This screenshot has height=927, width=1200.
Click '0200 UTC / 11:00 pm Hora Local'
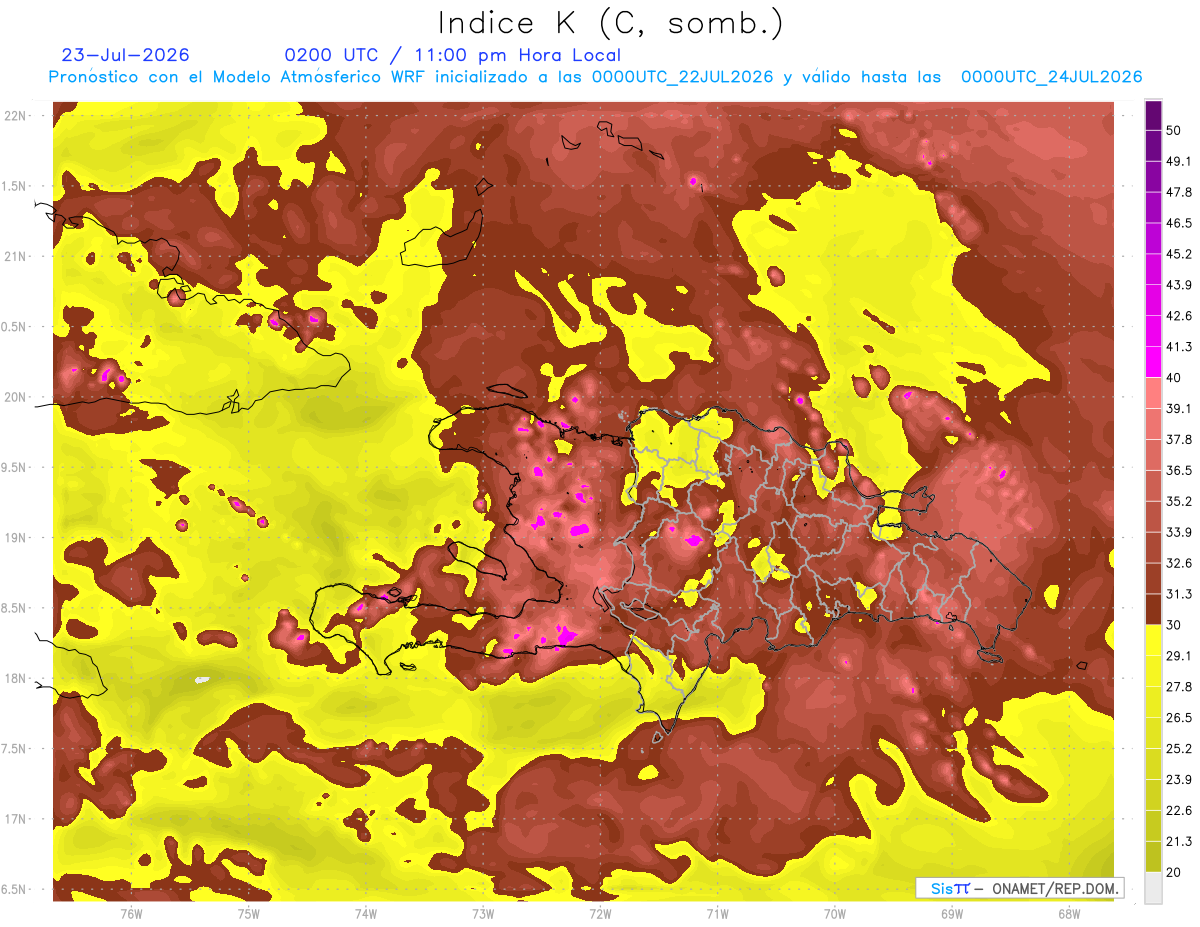pyautogui.click(x=452, y=55)
